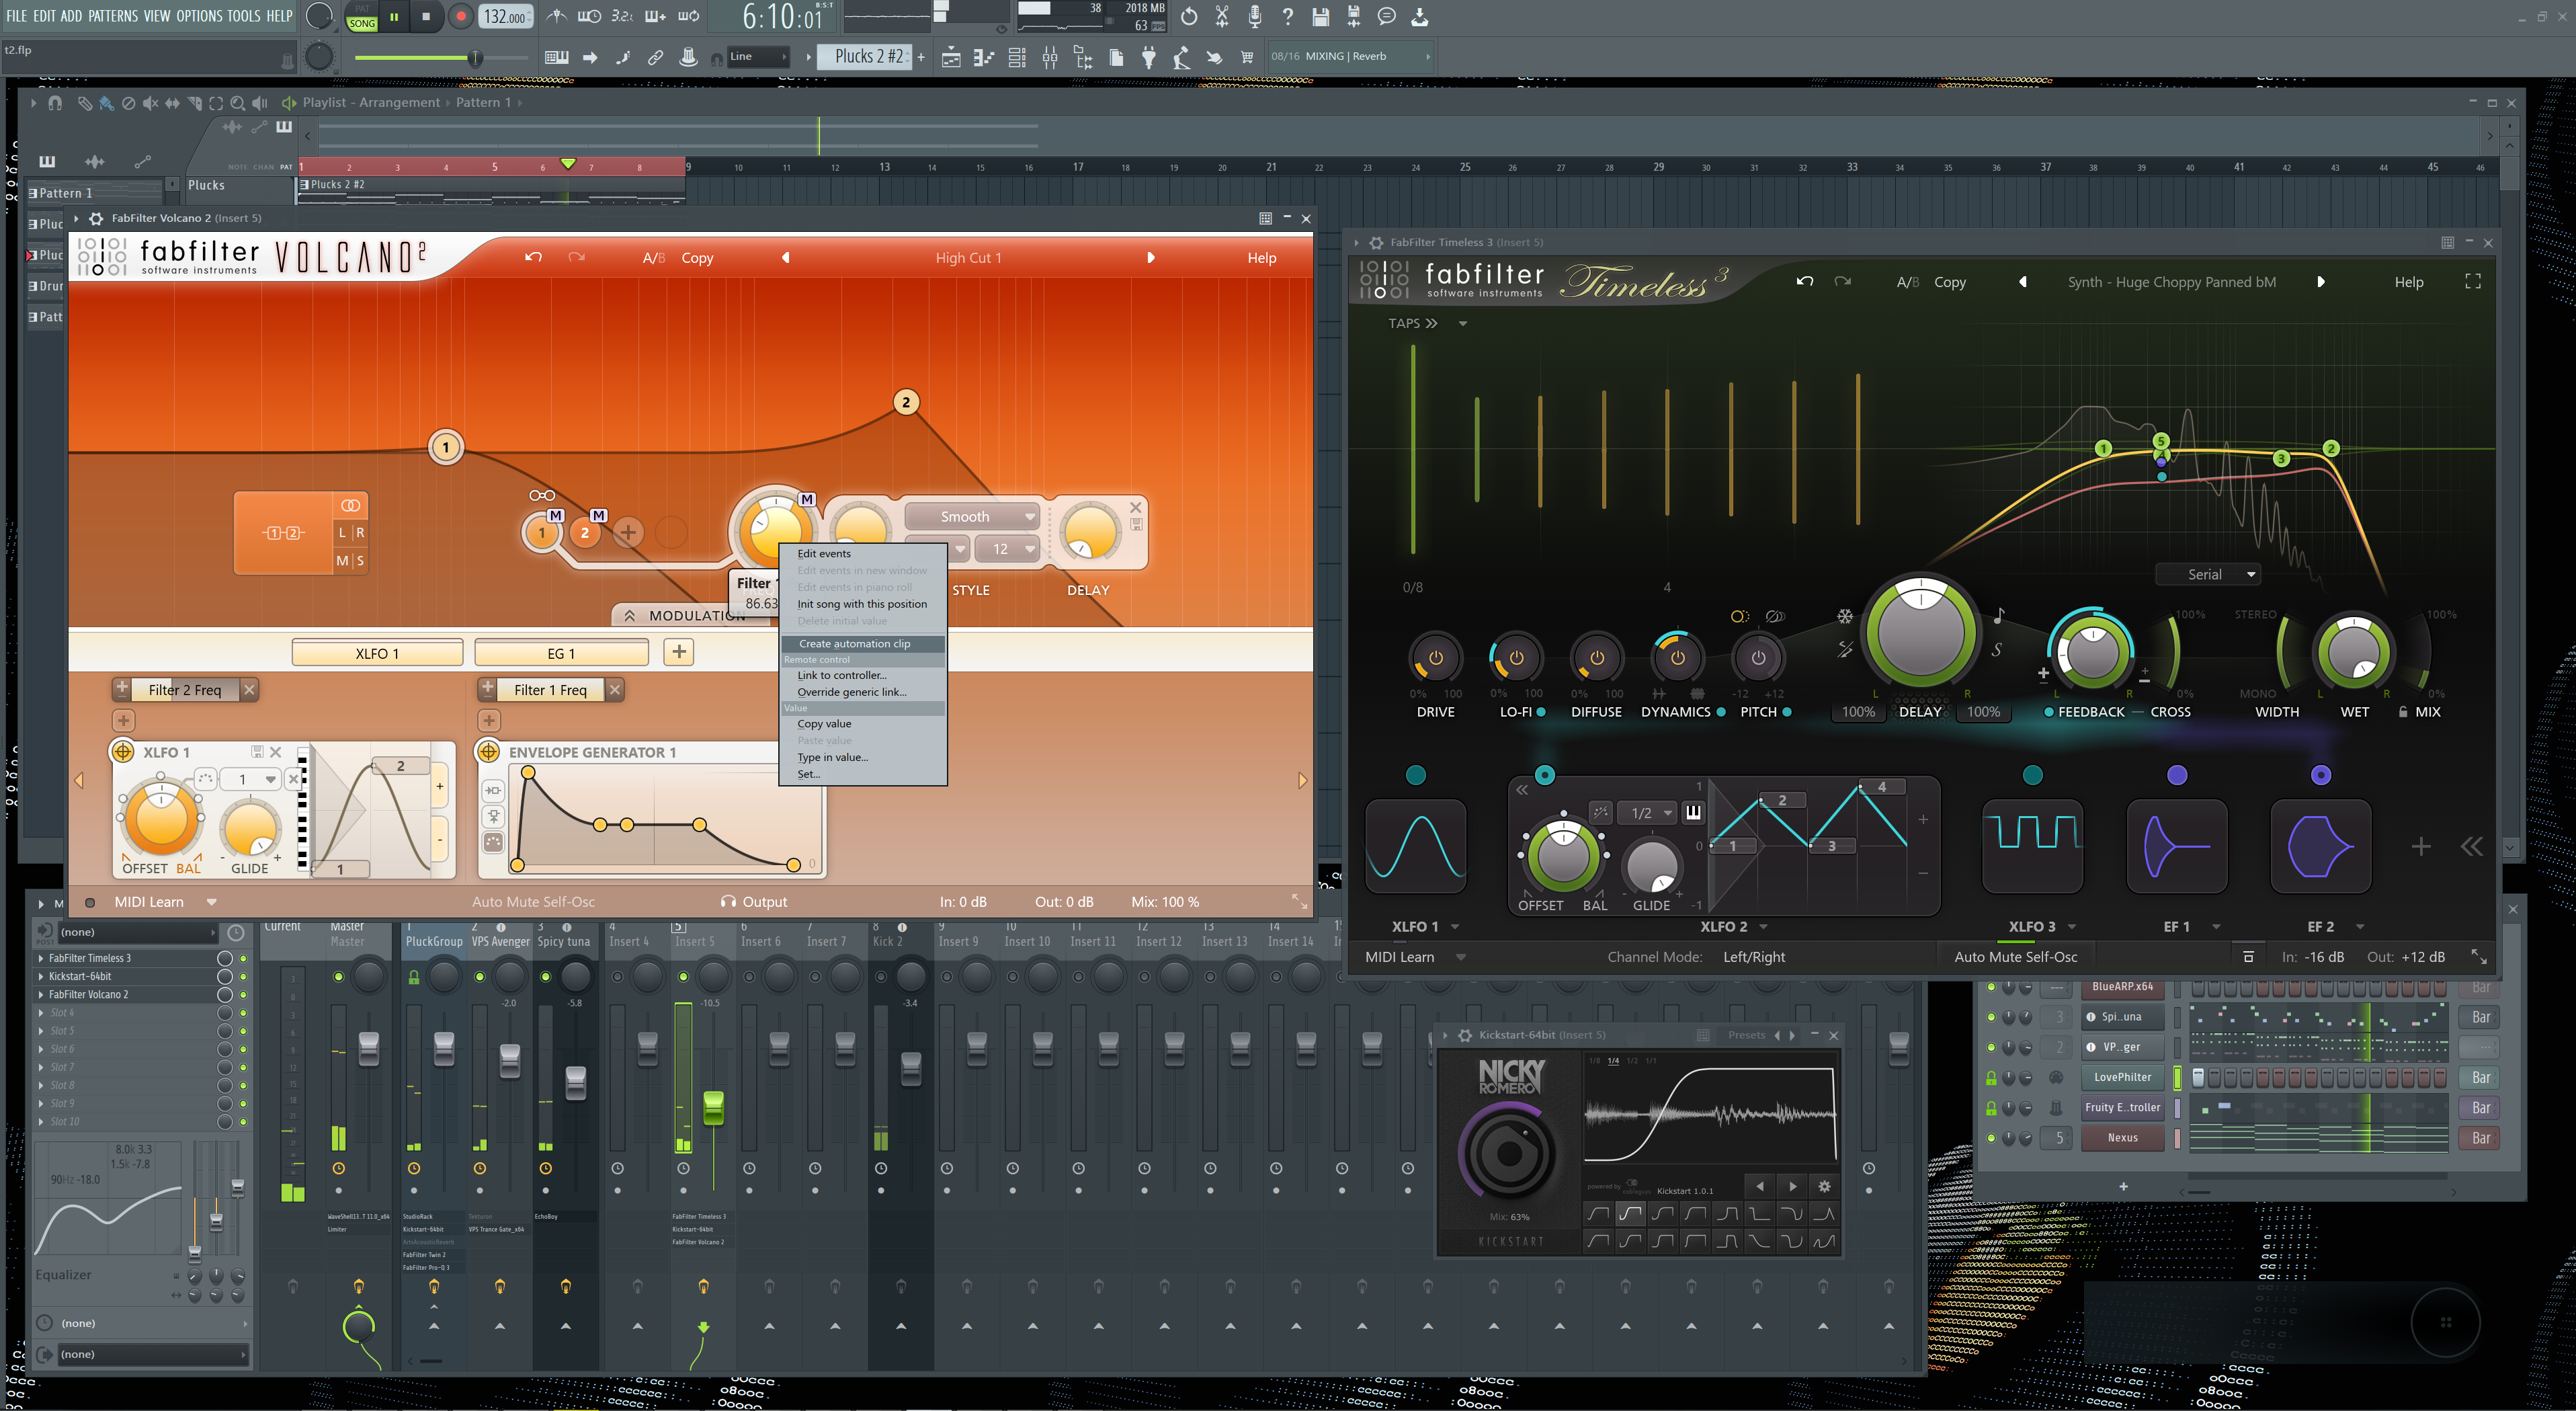The width and height of the screenshot is (2576, 1411).
Task: Save the project with the floppy icon
Action: 1320,16
